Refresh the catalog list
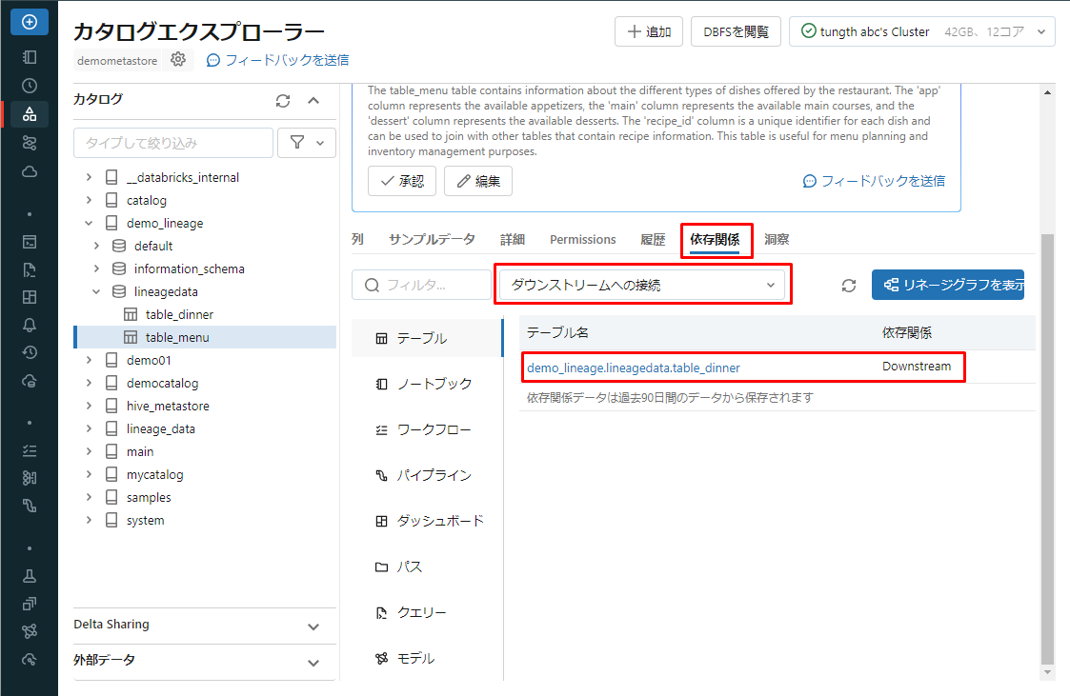Viewport: 1070px width, 696px height. (x=283, y=101)
